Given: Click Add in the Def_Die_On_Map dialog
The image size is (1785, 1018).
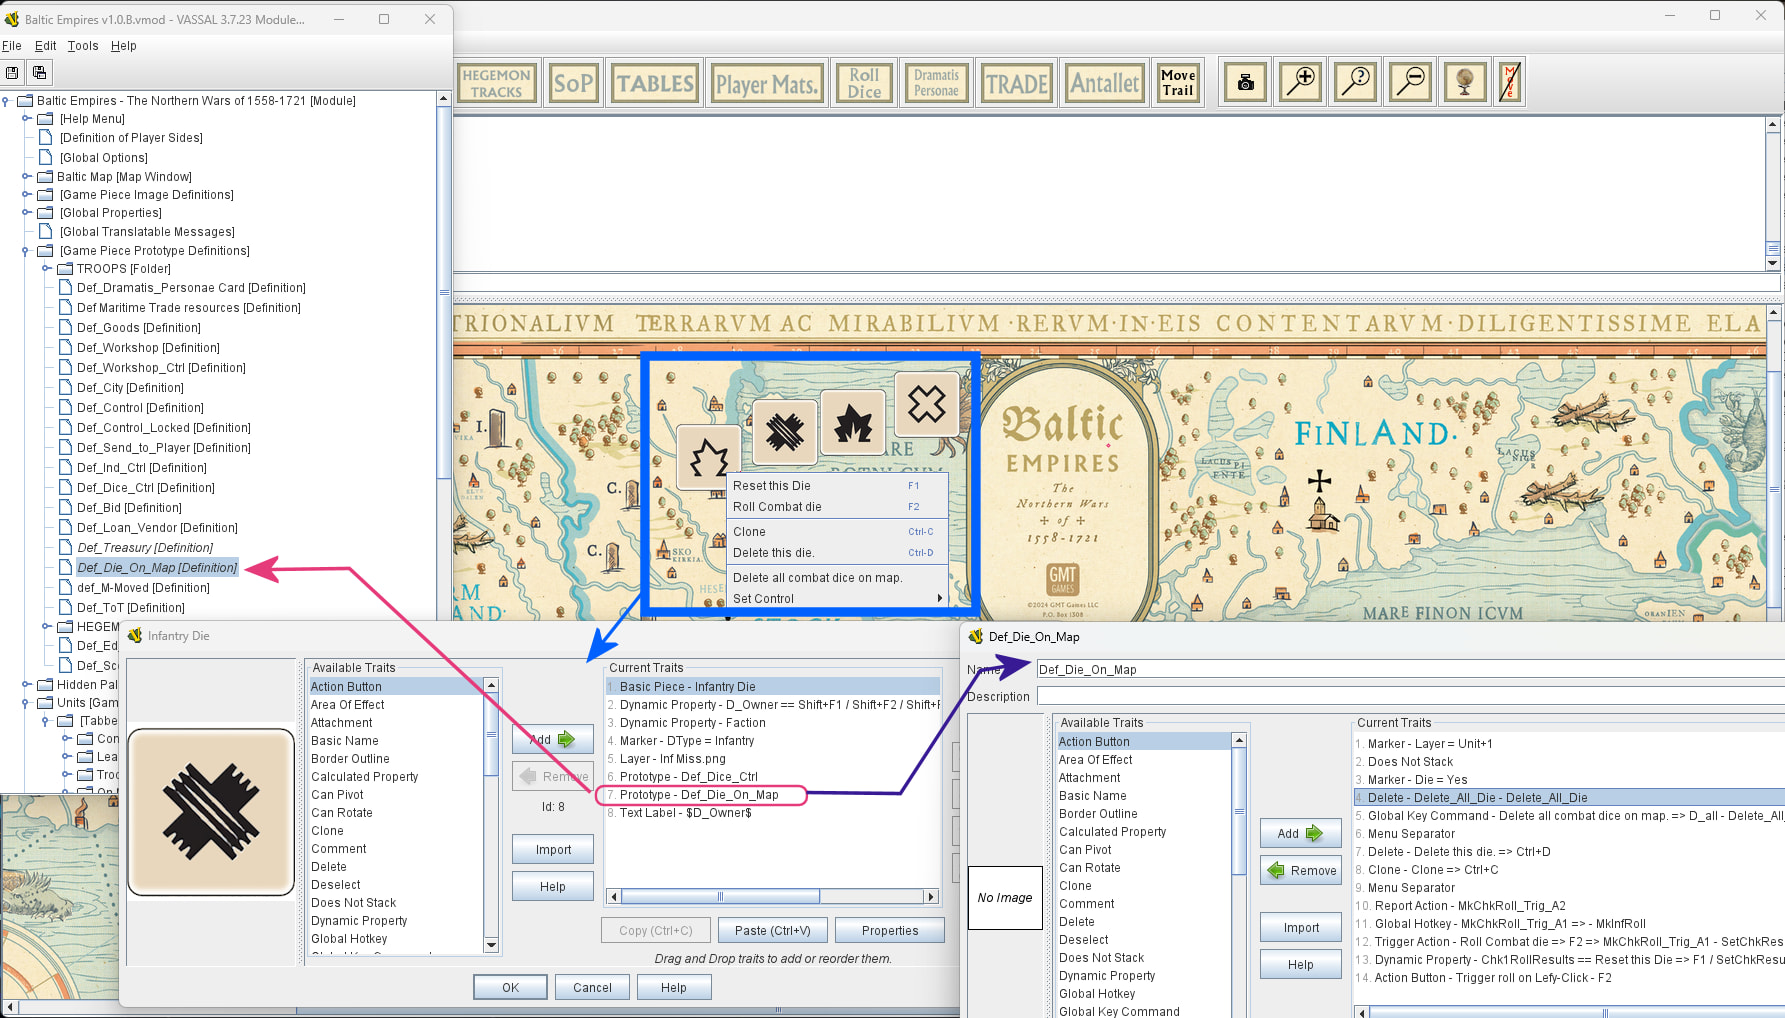Looking at the screenshot, I should coord(1301,833).
